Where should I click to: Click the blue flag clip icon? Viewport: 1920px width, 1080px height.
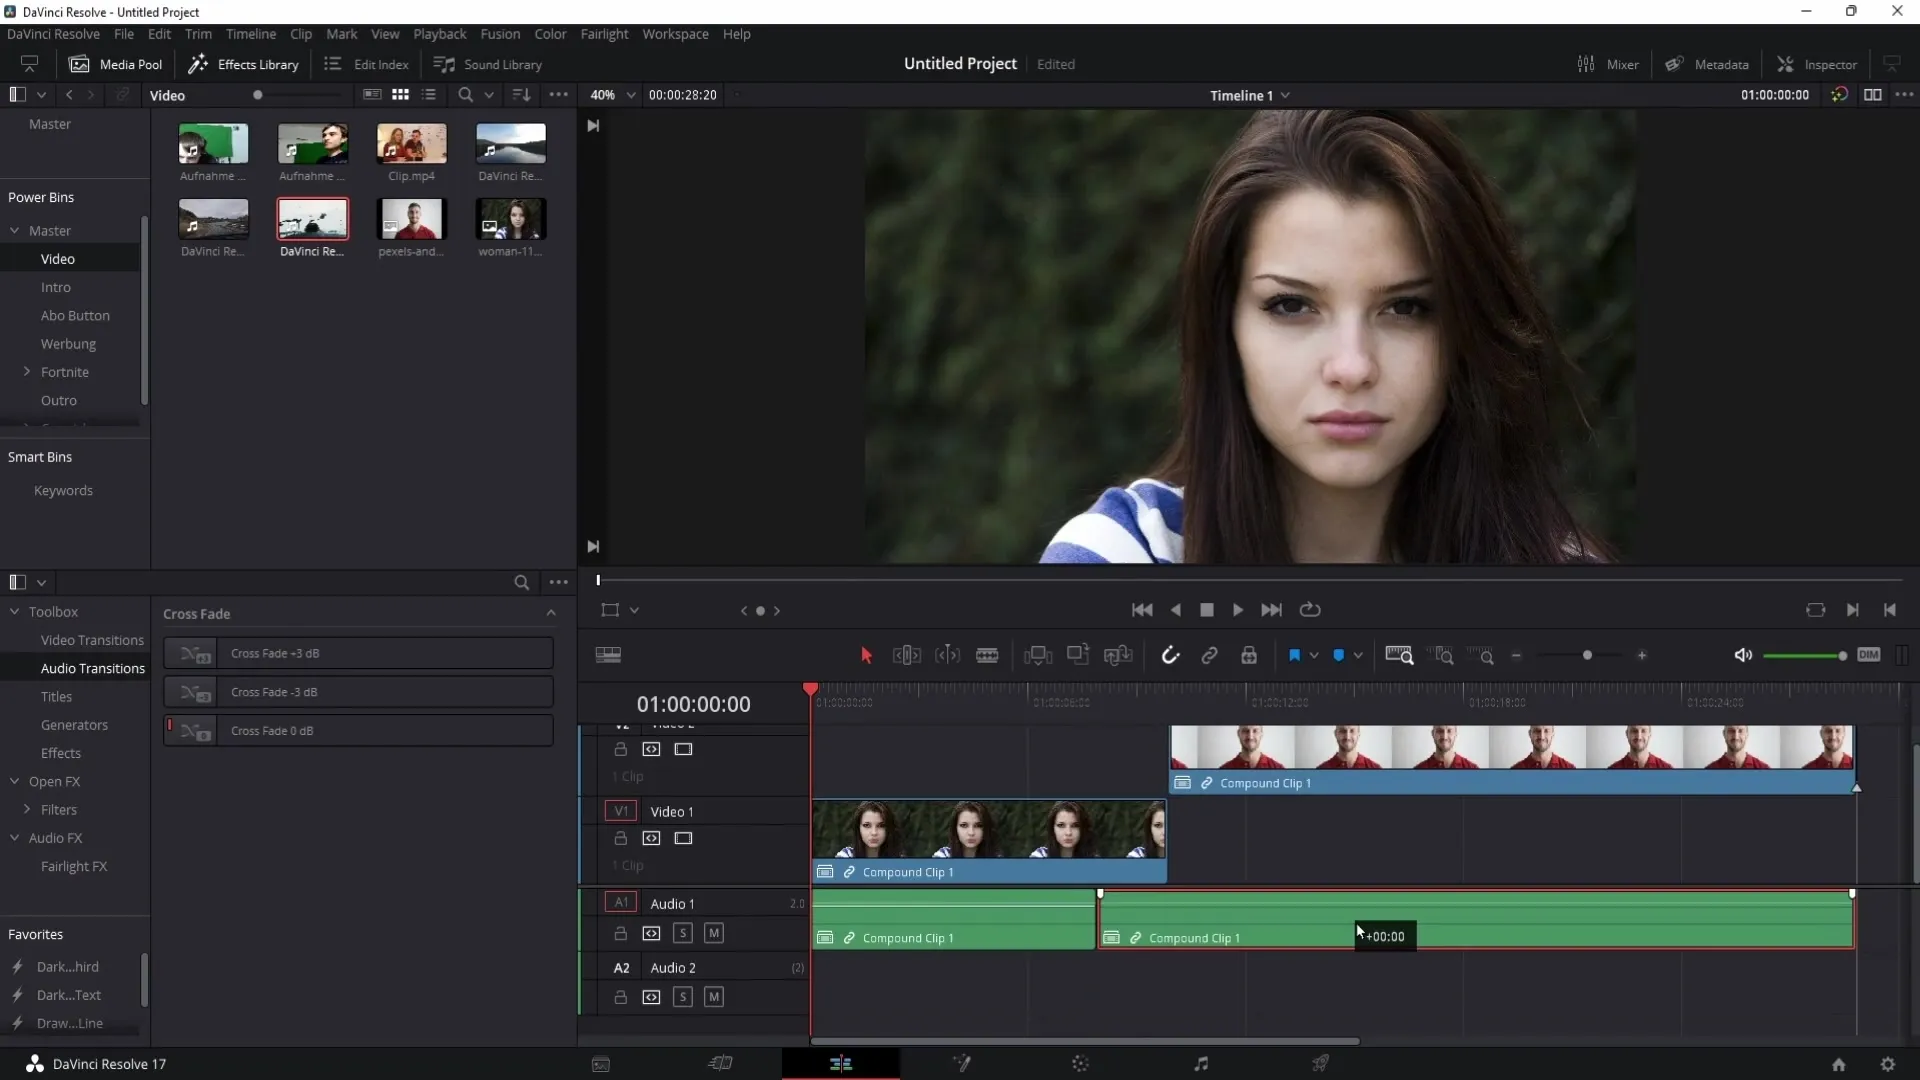1294,656
